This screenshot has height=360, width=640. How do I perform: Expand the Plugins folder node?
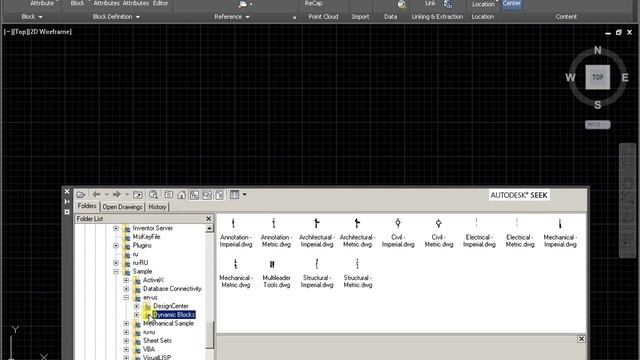(x=116, y=246)
